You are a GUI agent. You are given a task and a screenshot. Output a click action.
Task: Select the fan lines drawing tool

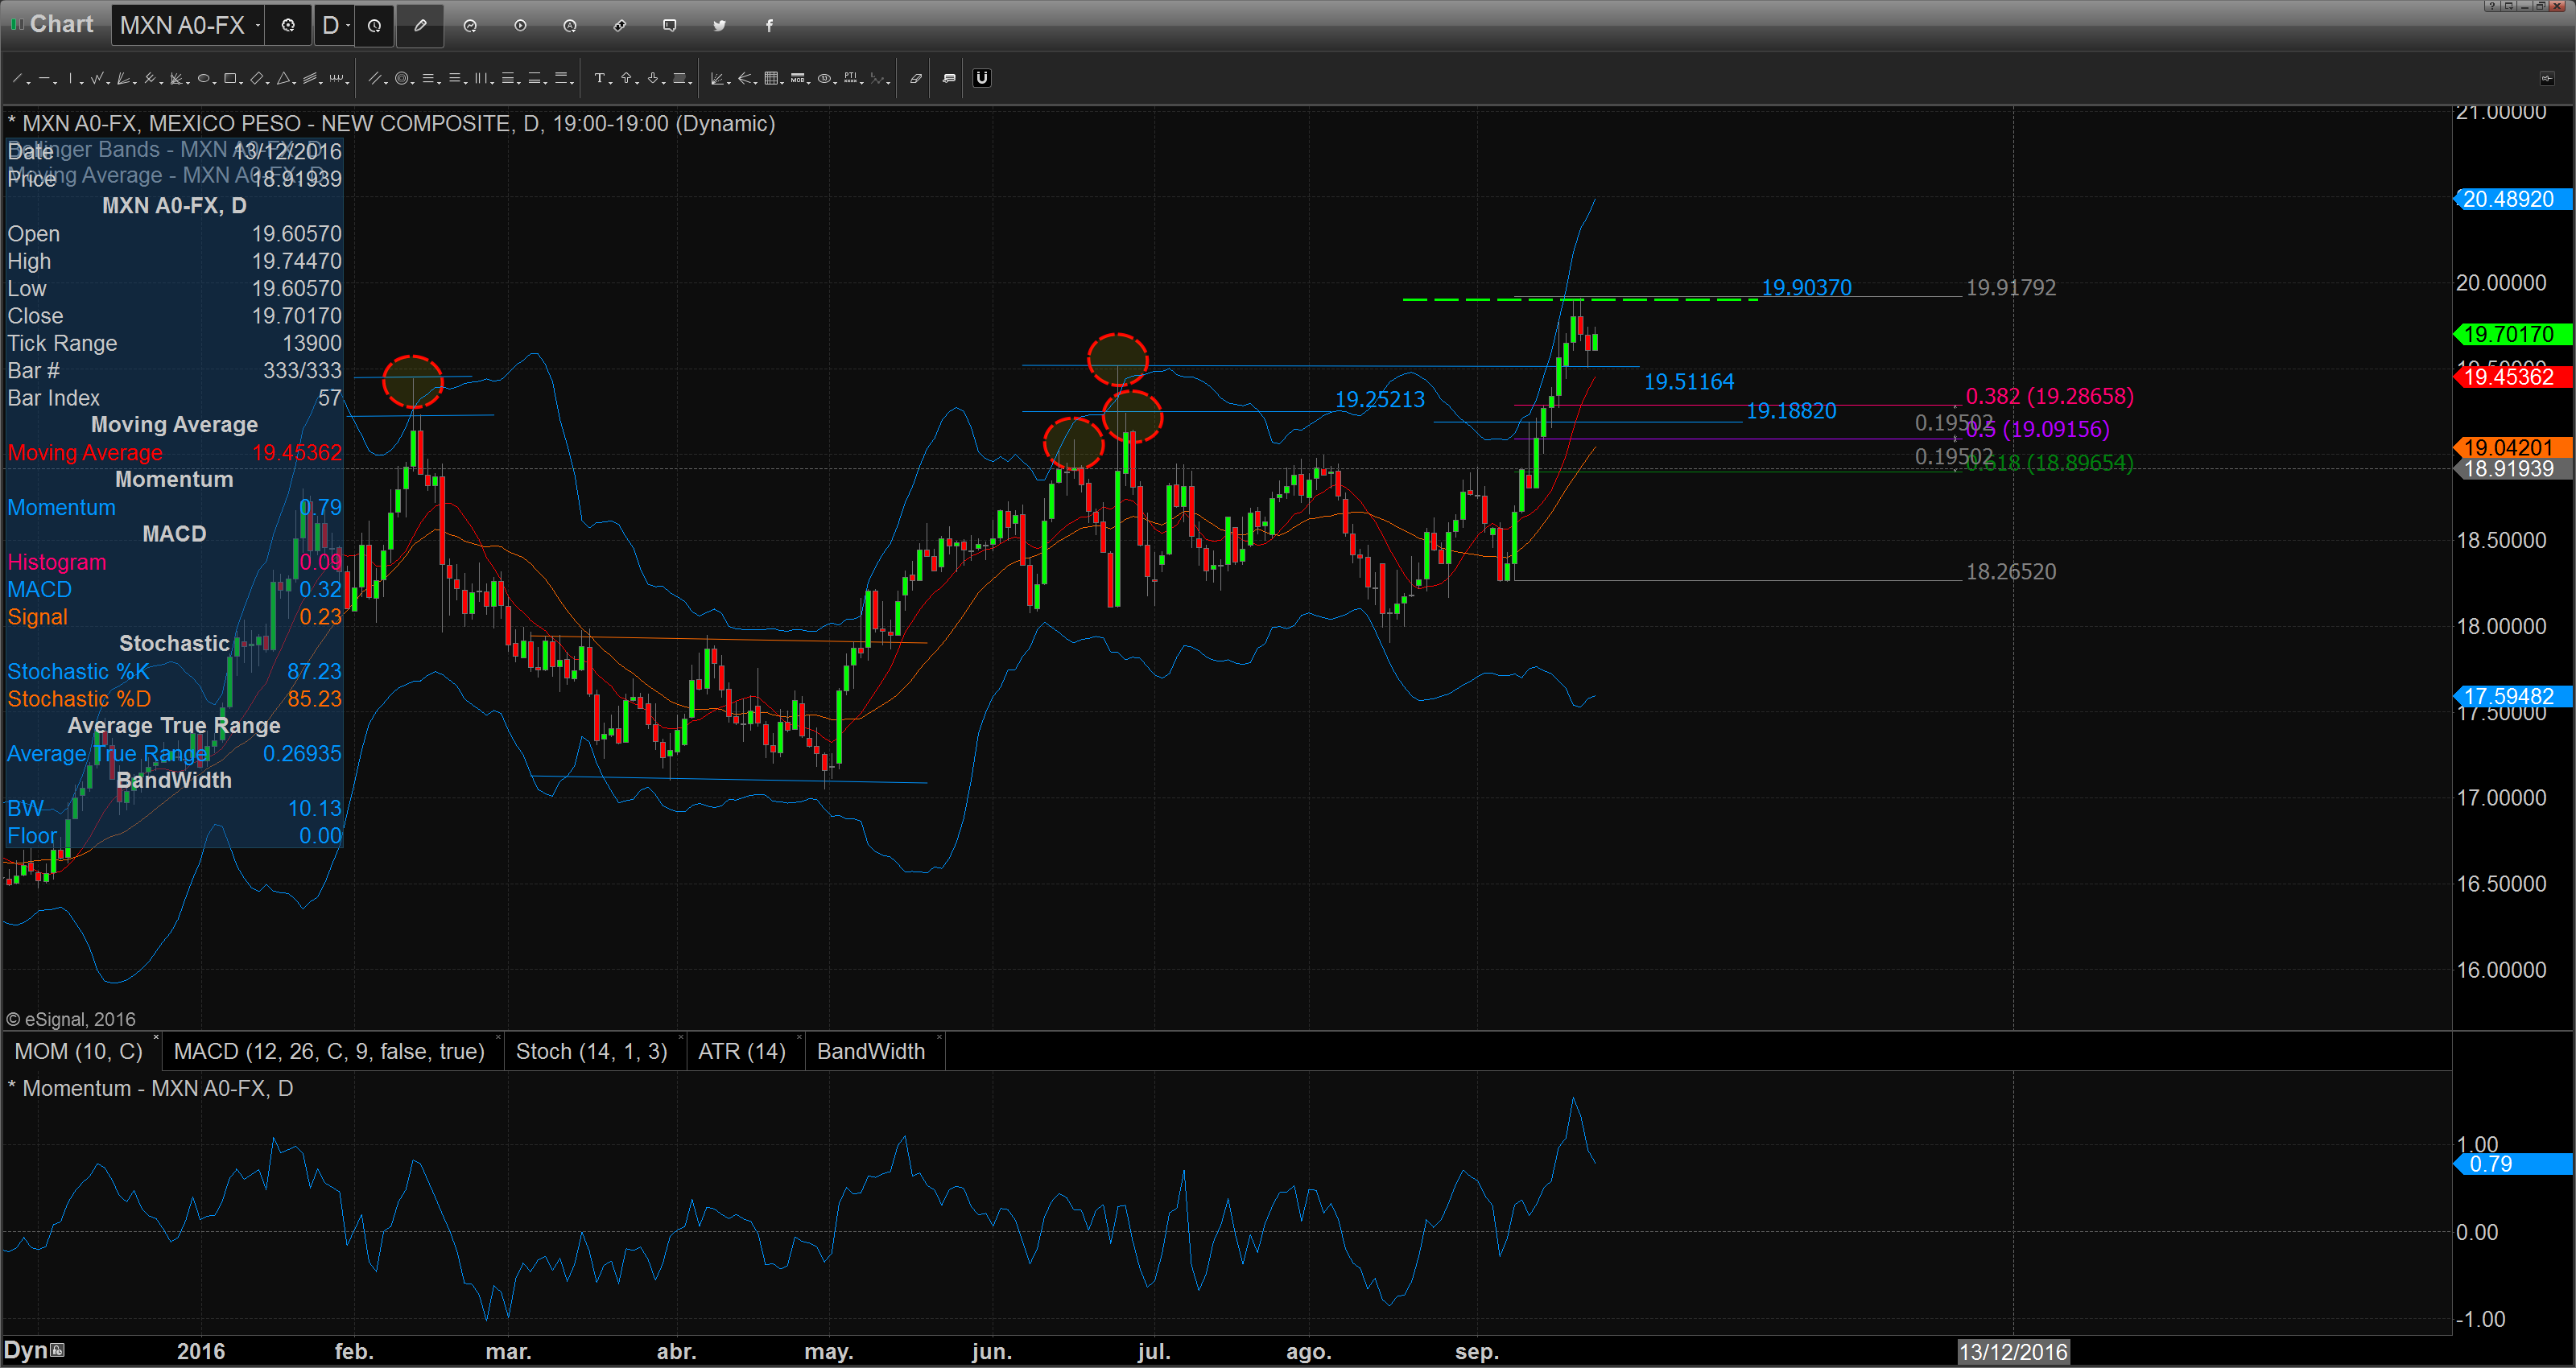[x=123, y=78]
